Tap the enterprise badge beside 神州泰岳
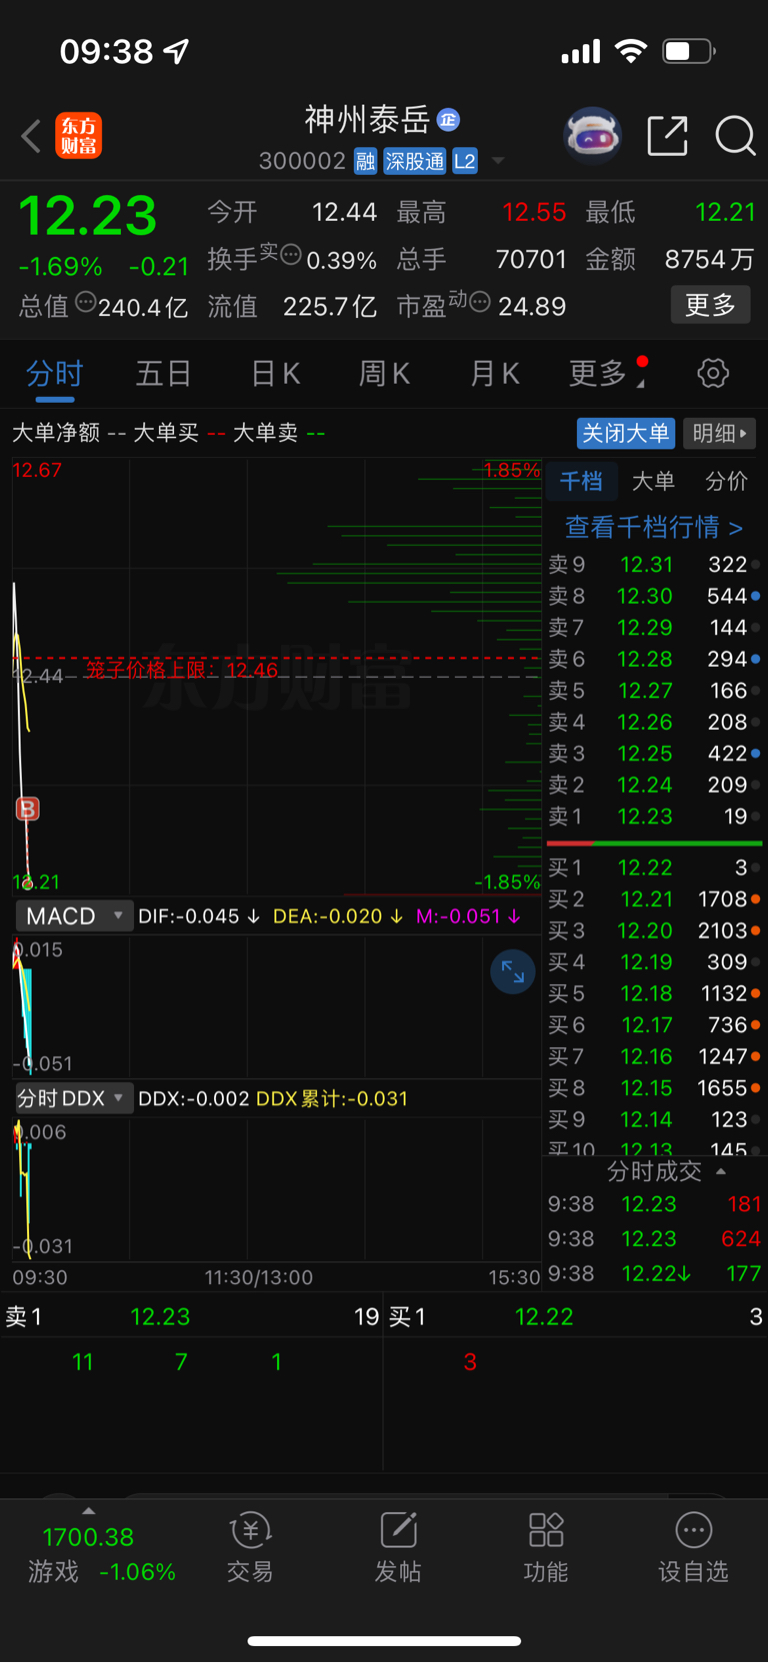 448,120
